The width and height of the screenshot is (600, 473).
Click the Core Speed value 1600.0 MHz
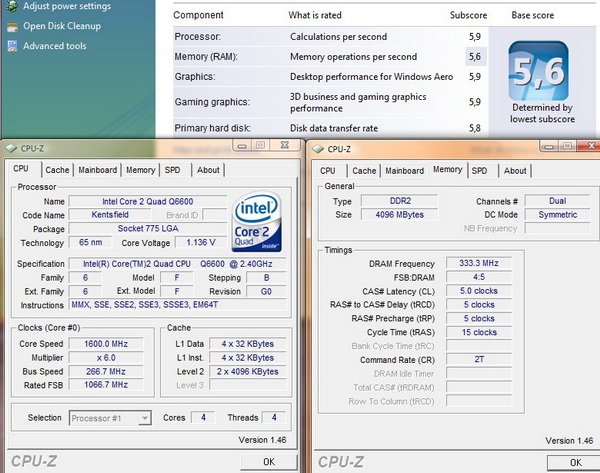tap(106, 344)
